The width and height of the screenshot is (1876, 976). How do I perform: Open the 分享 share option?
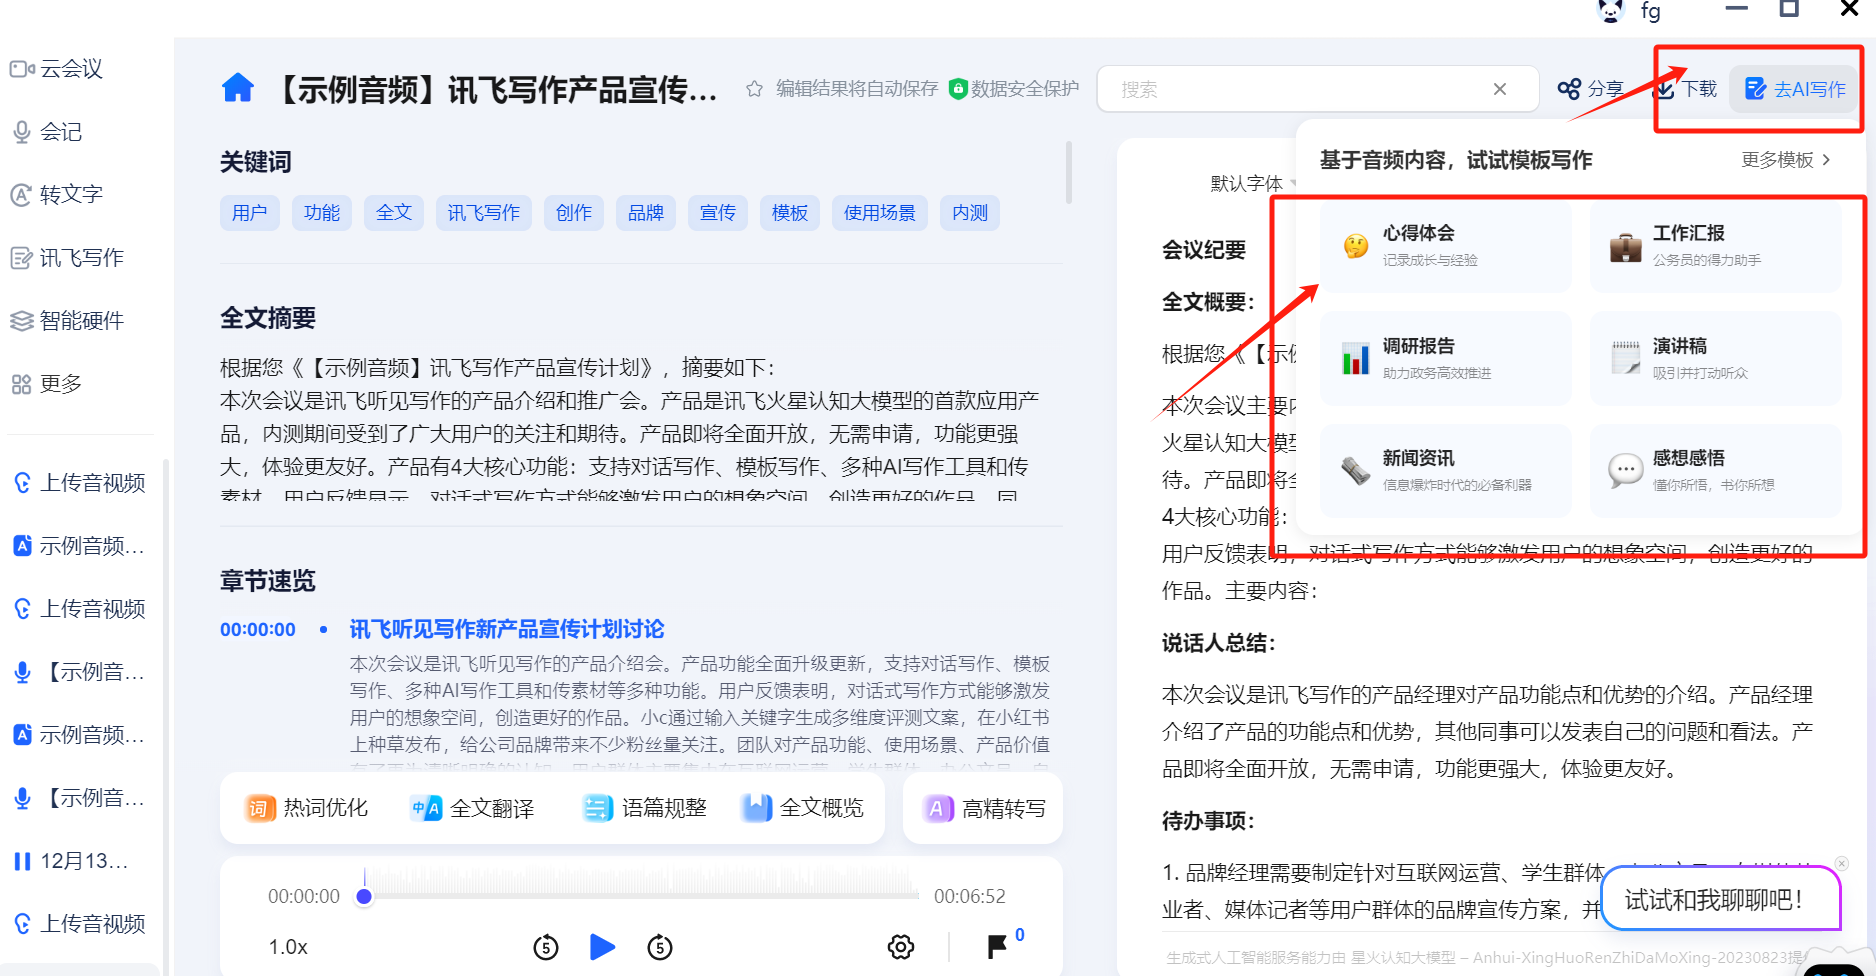1591,89
